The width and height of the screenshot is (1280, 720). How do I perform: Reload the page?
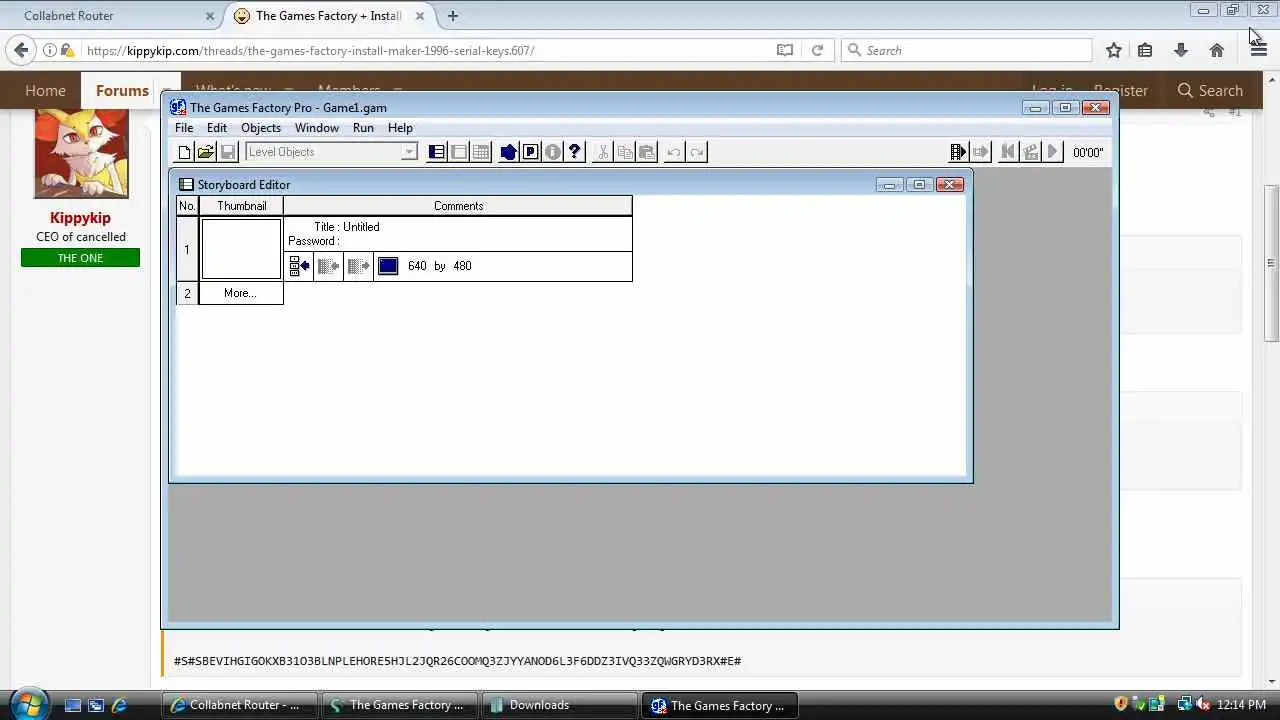pos(817,50)
